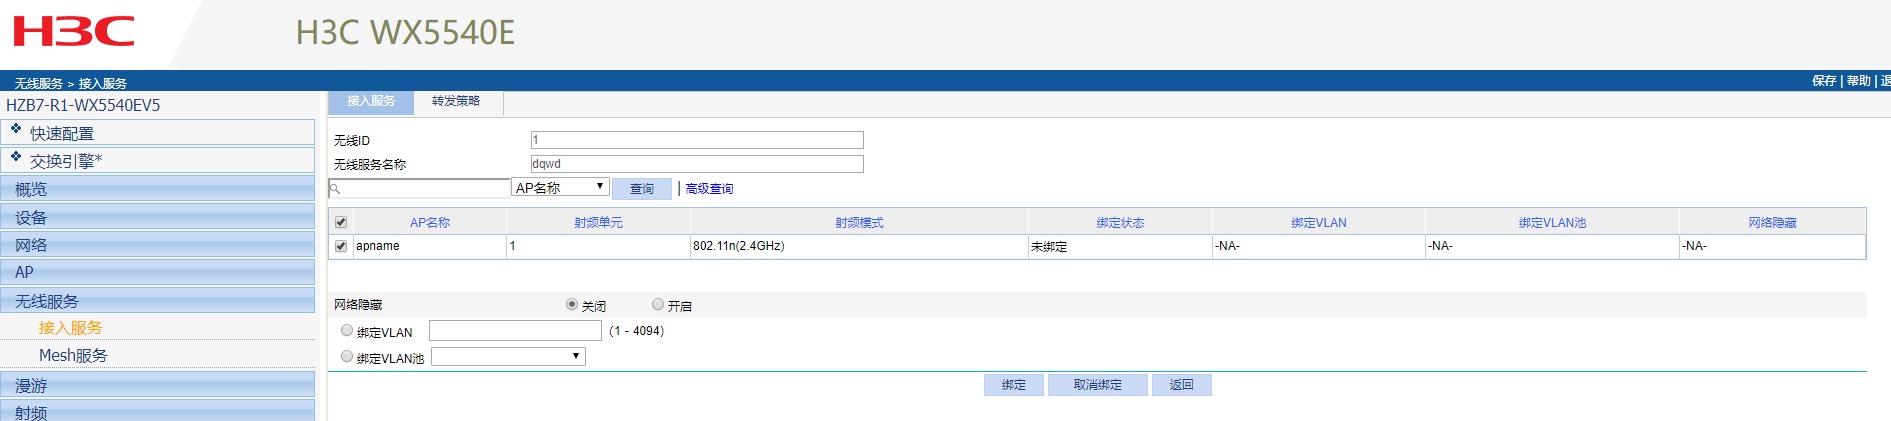
Task: Click the AP search text box
Action: coord(419,188)
